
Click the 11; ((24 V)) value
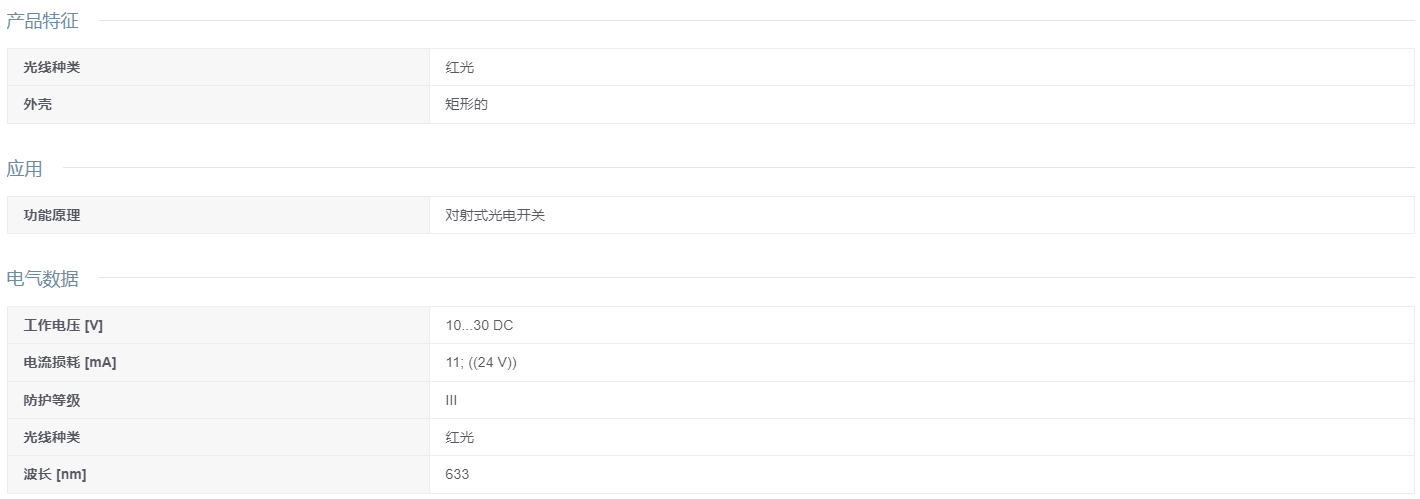pos(481,362)
